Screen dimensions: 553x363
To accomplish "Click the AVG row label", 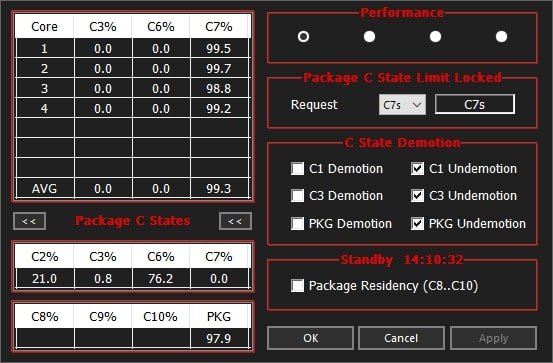I will (x=44, y=188).
